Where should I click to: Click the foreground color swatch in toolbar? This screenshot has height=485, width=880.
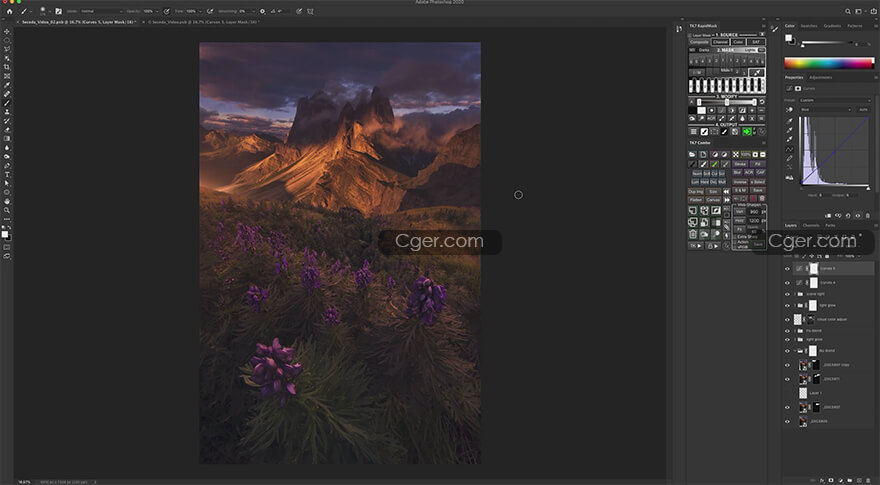click(x=4, y=234)
